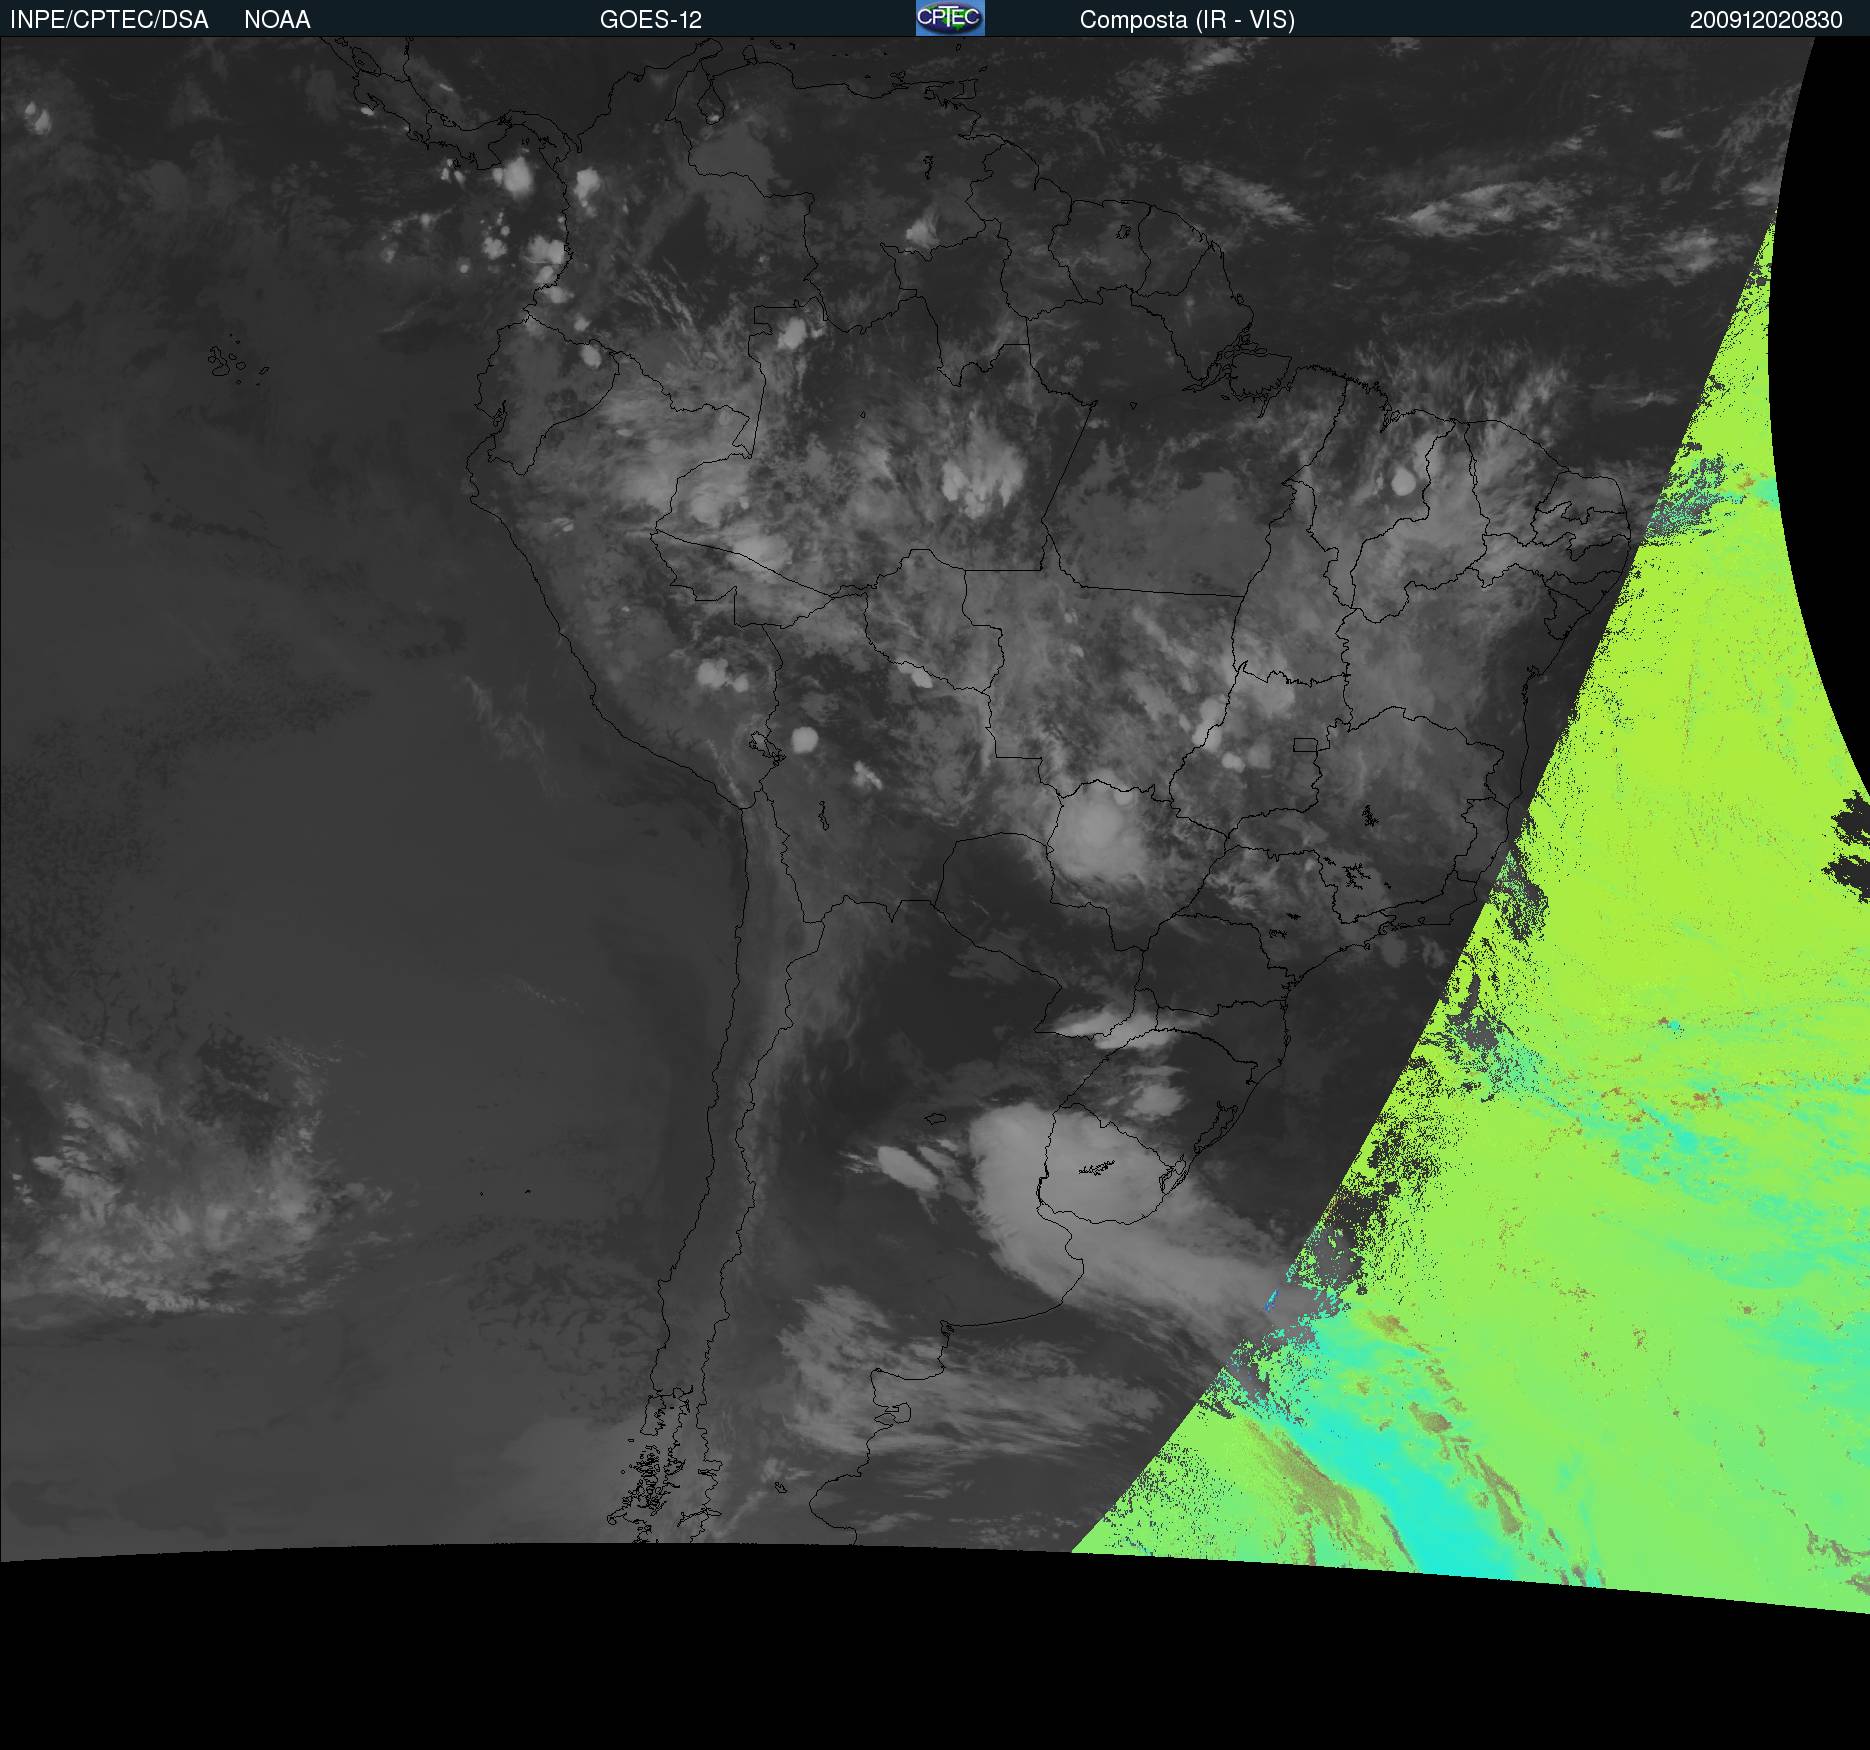Click the Composta (IR - VIS) title
The width and height of the screenshot is (1870, 1750).
[x=1187, y=20]
